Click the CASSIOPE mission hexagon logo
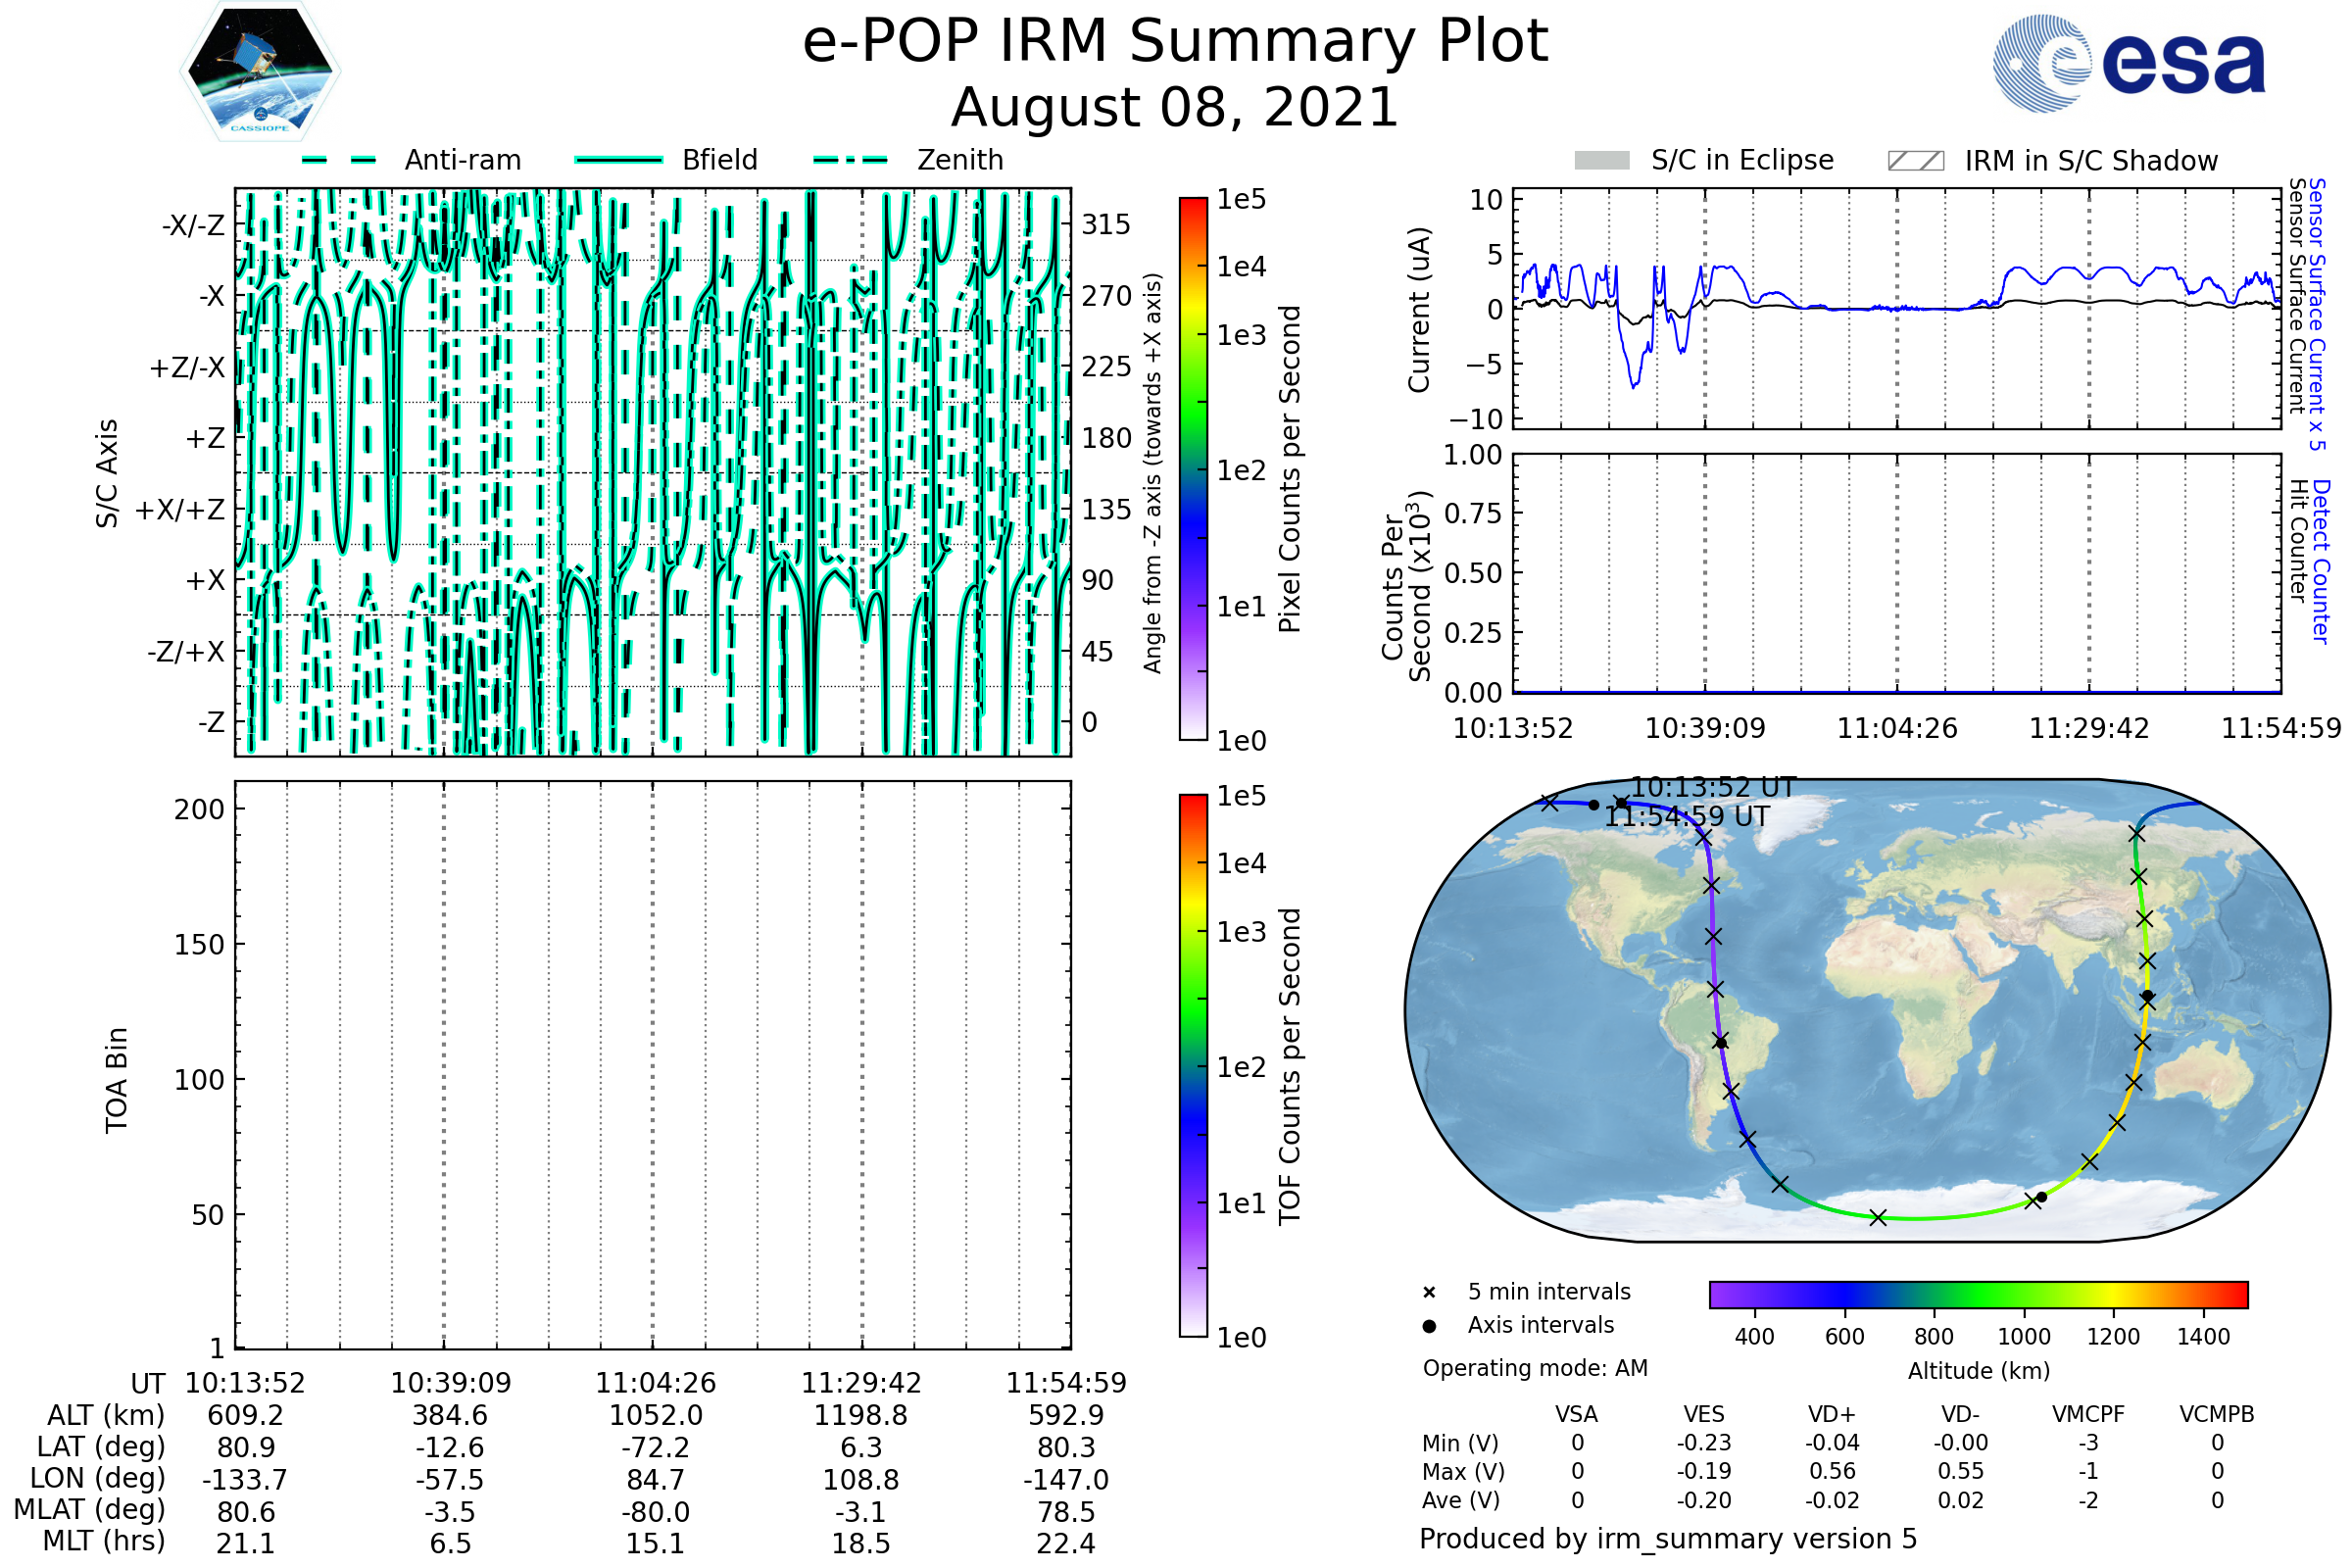This screenshot has height=1568, width=2352. tap(260, 72)
